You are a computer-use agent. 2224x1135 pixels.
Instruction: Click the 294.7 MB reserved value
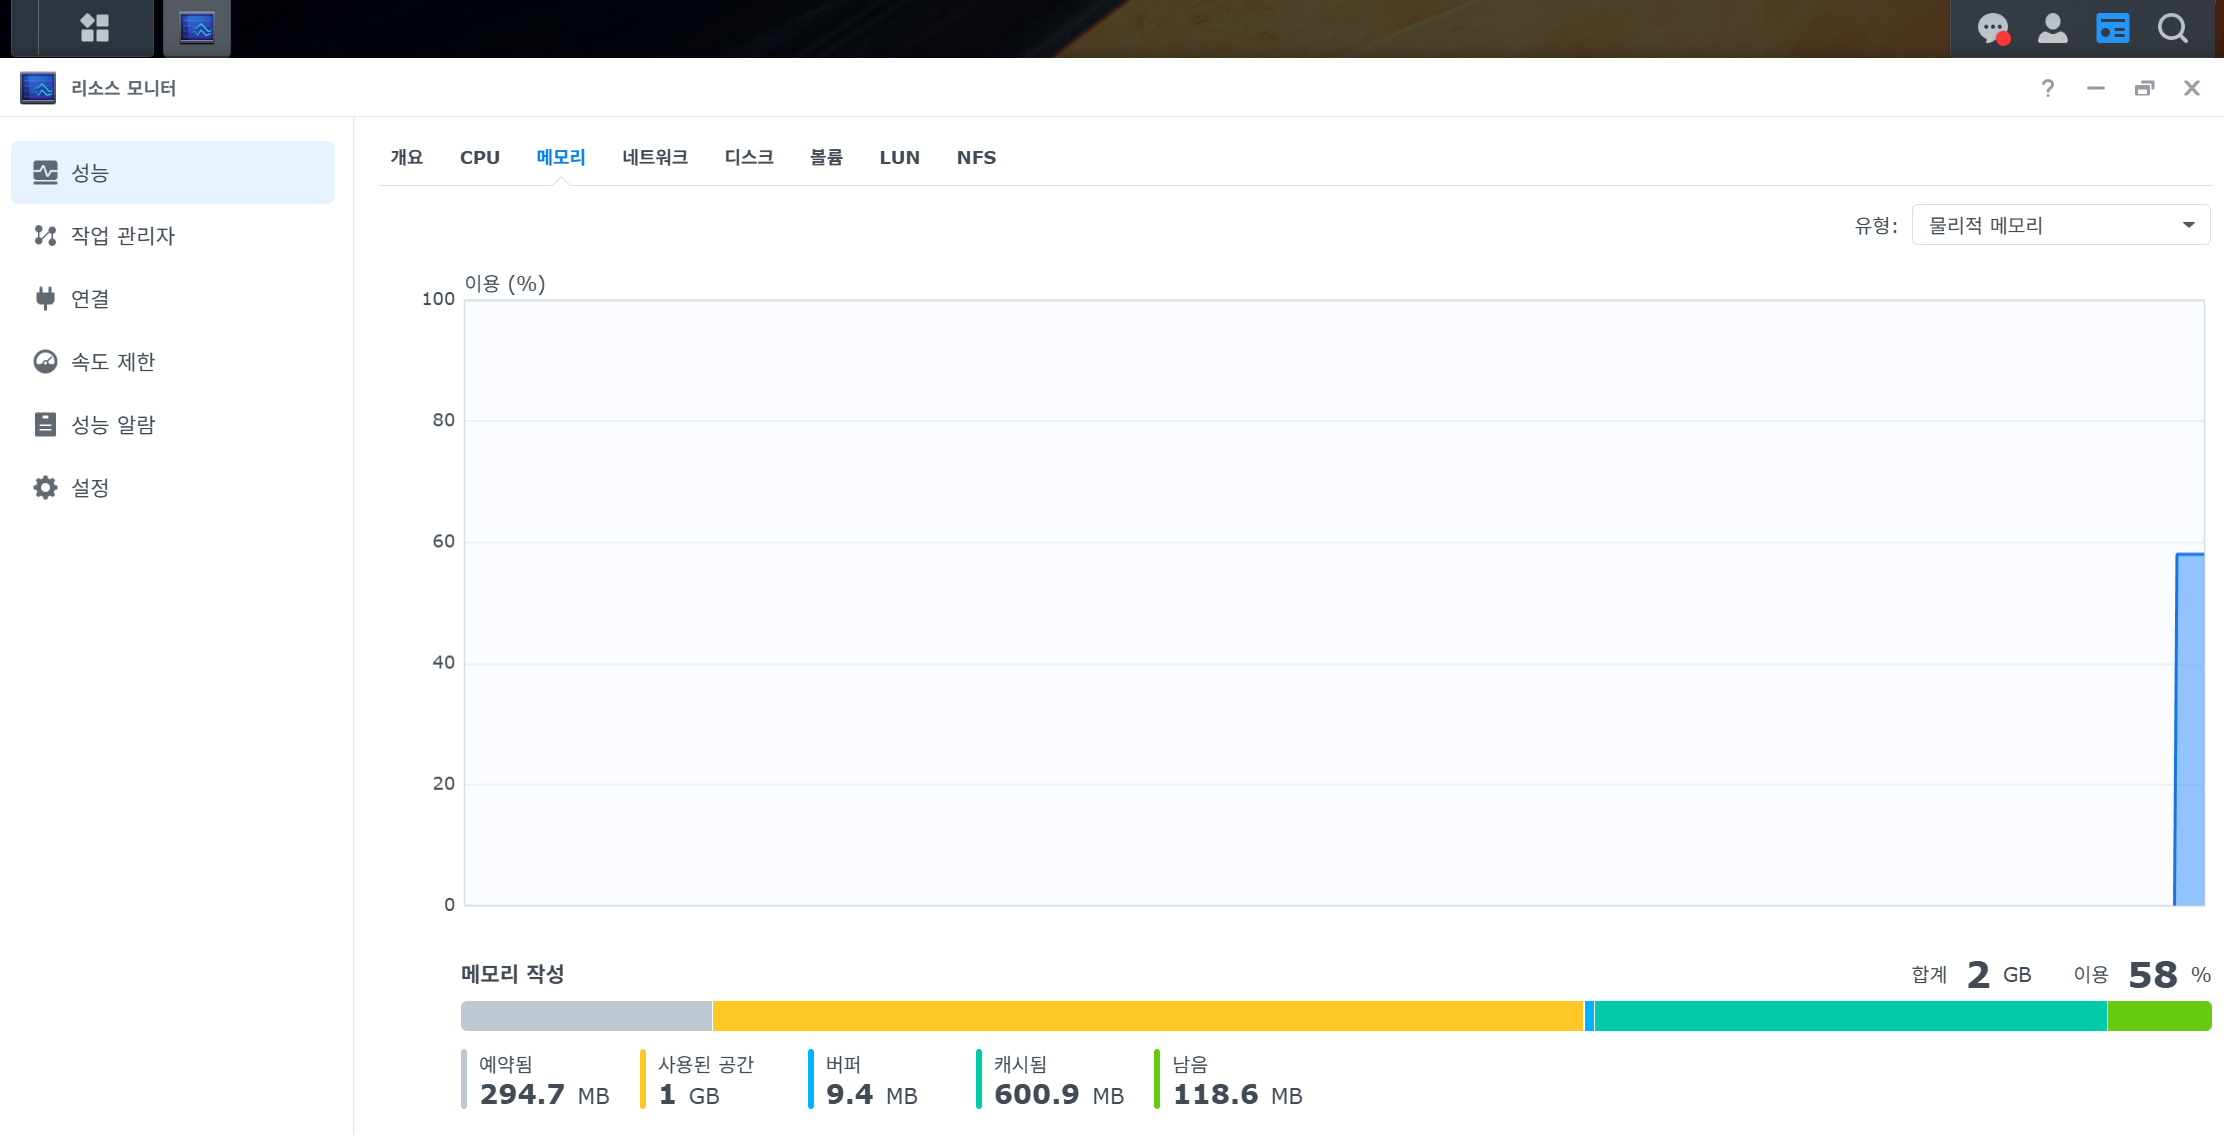(545, 1095)
